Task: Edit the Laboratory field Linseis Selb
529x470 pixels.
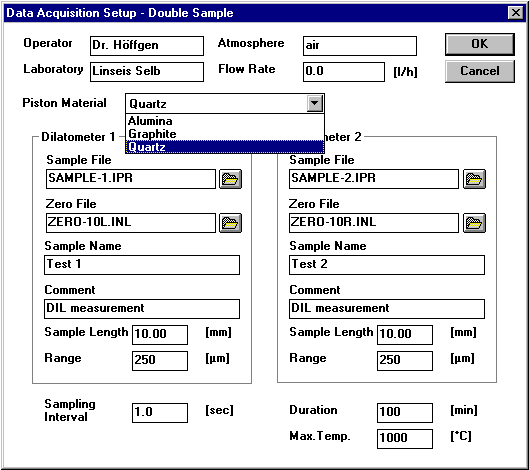Action: [147, 72]
